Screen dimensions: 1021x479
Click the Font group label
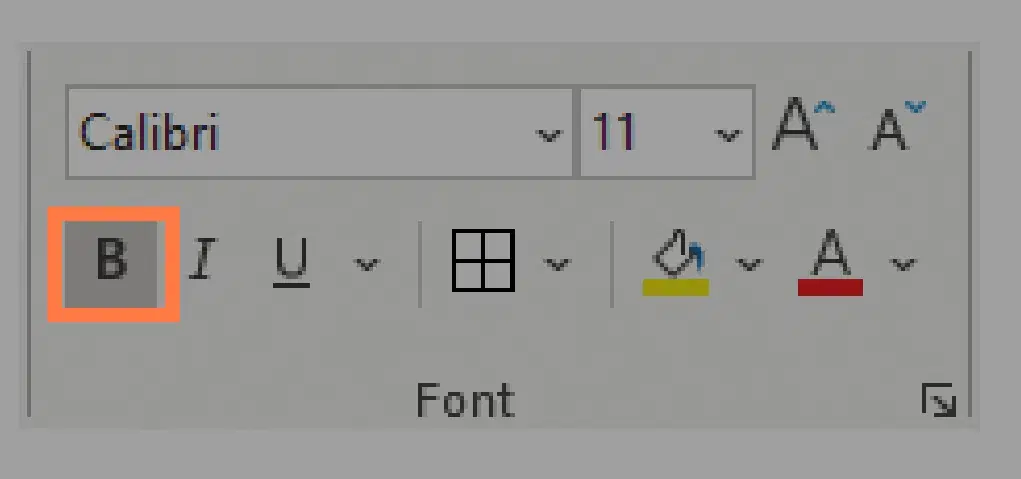[x=466, y=400]
